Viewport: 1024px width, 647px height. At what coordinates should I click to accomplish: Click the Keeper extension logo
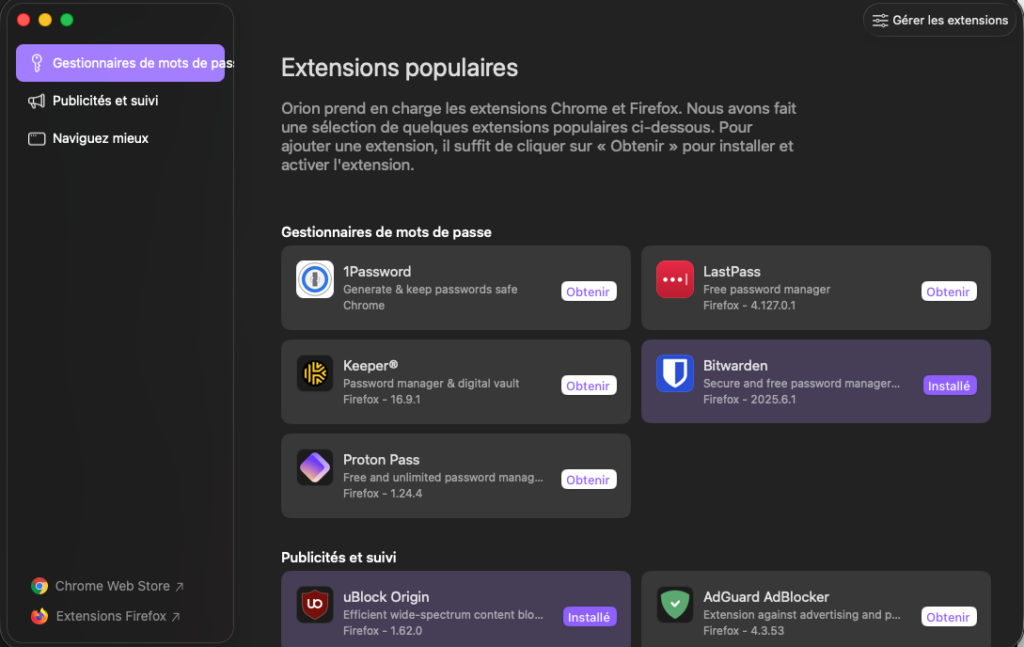[x=315, y=374]
